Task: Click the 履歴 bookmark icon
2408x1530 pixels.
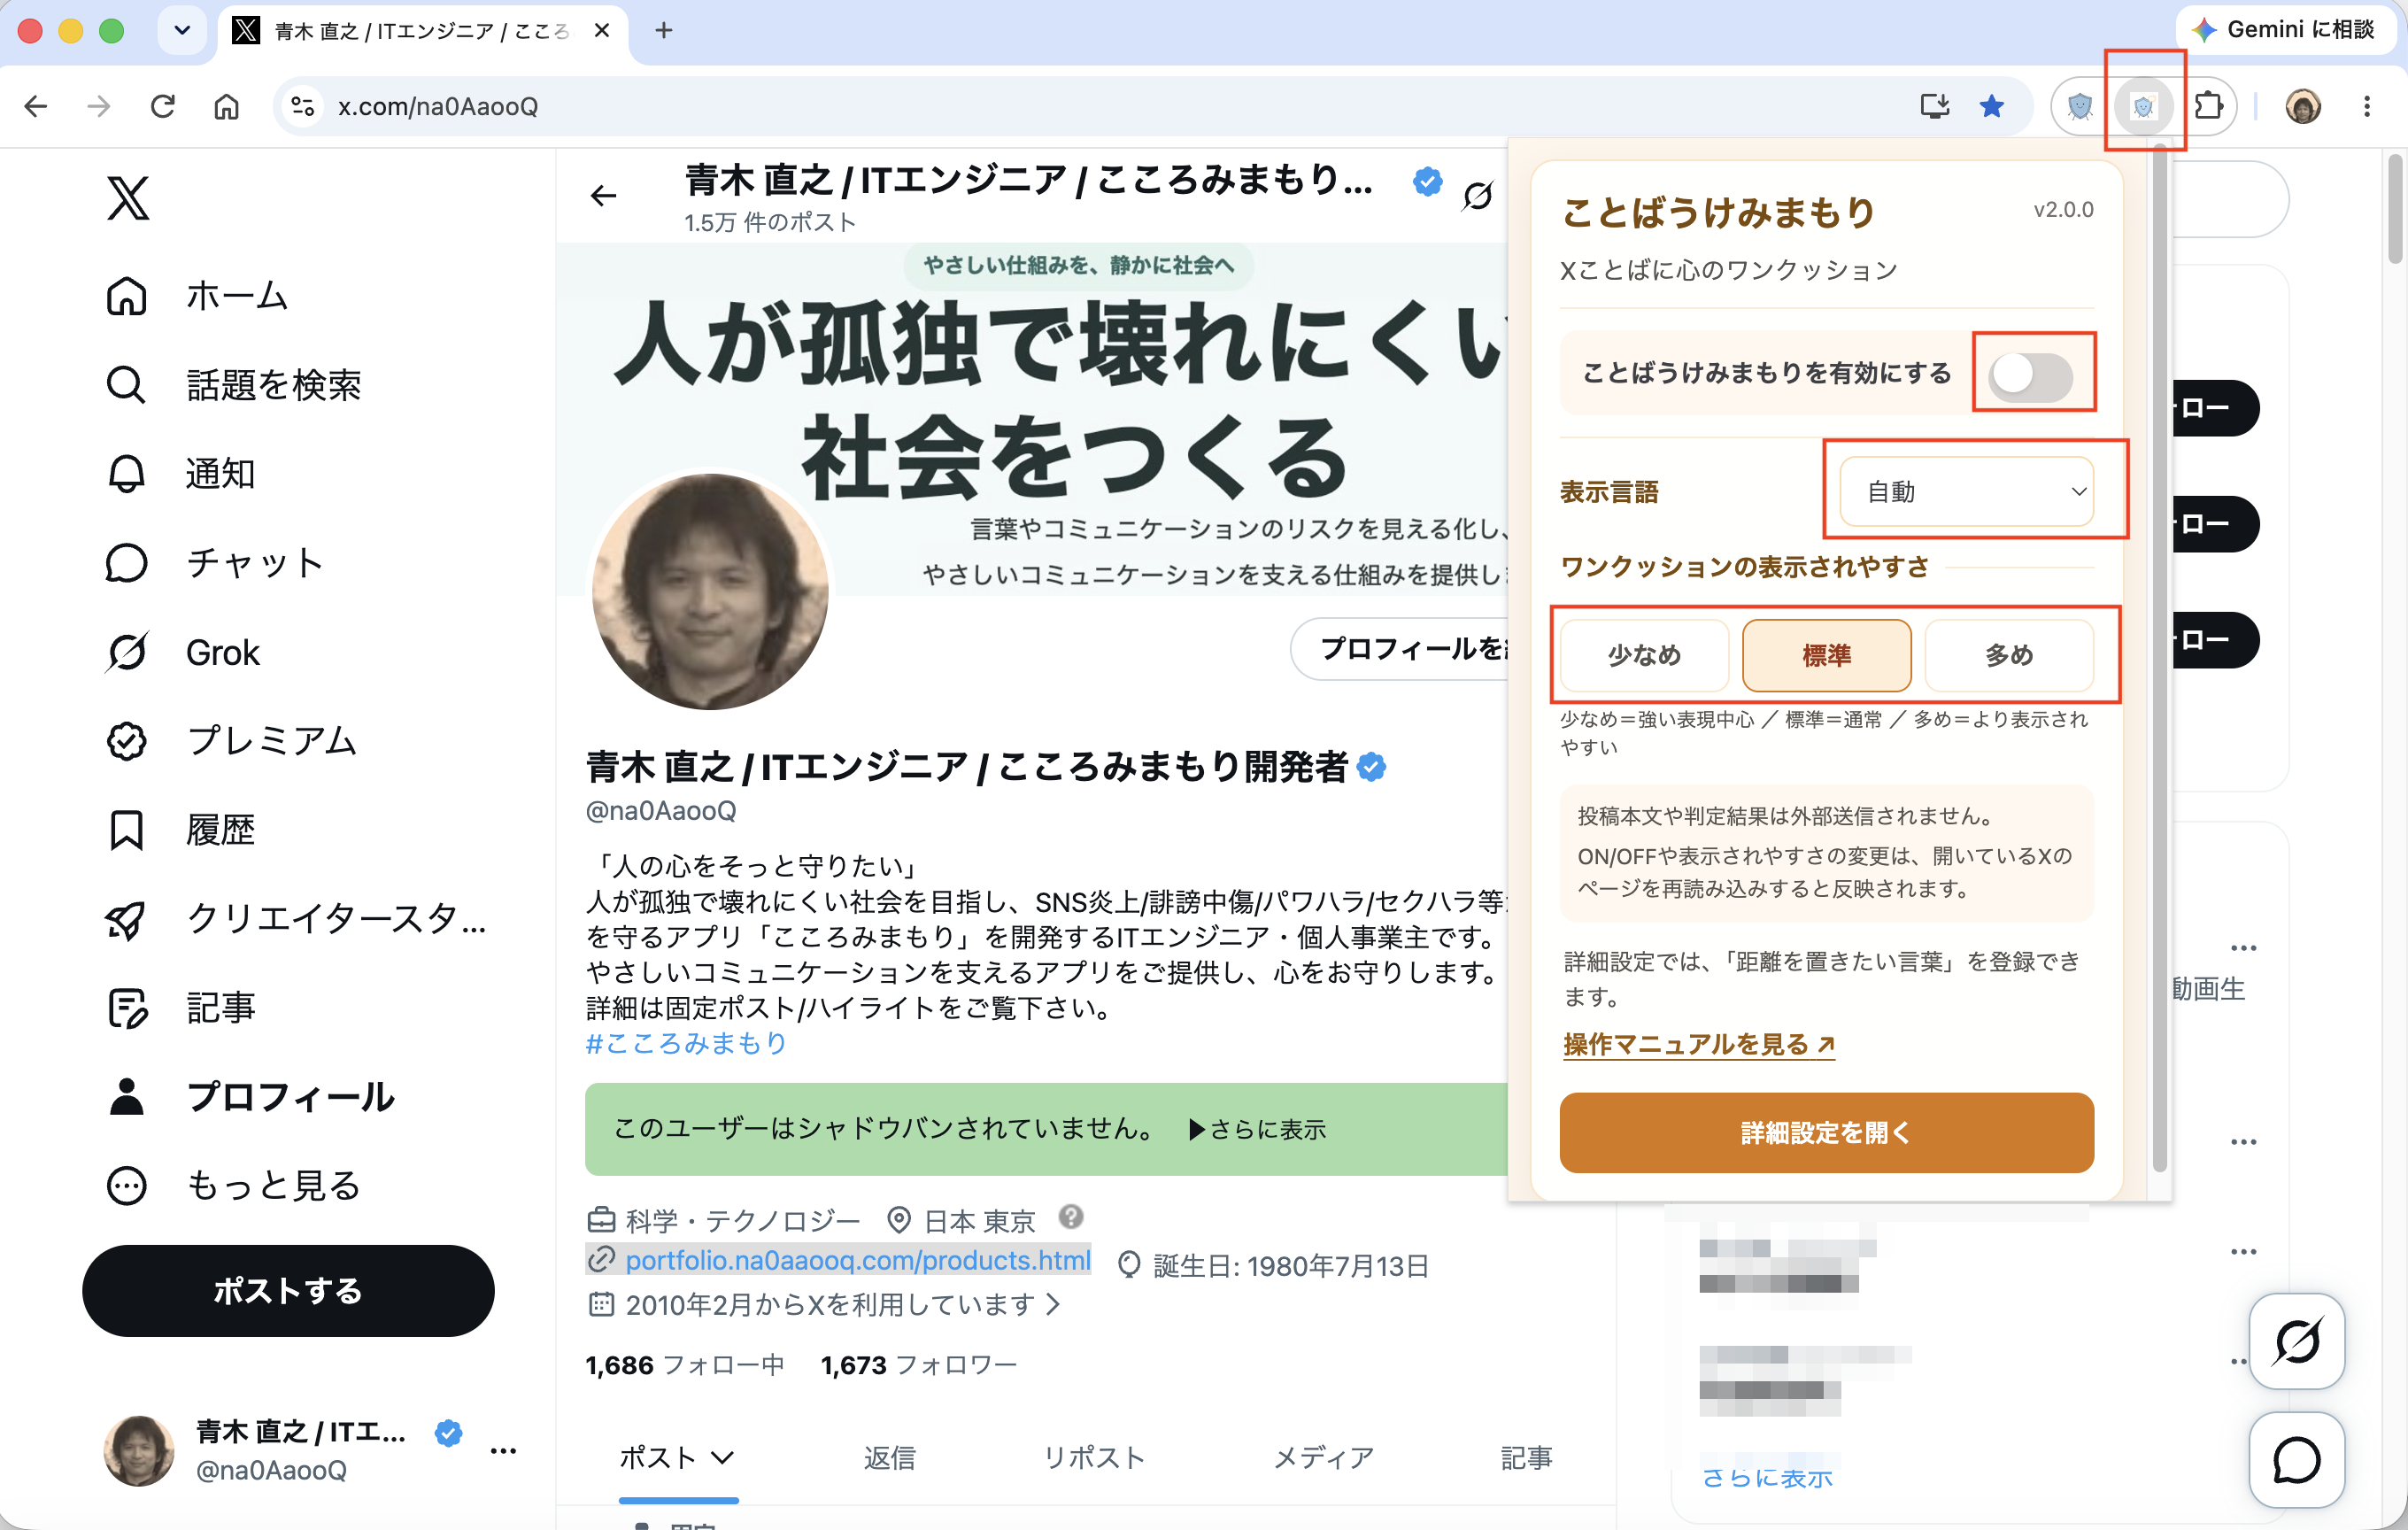Action: [126, 830]
